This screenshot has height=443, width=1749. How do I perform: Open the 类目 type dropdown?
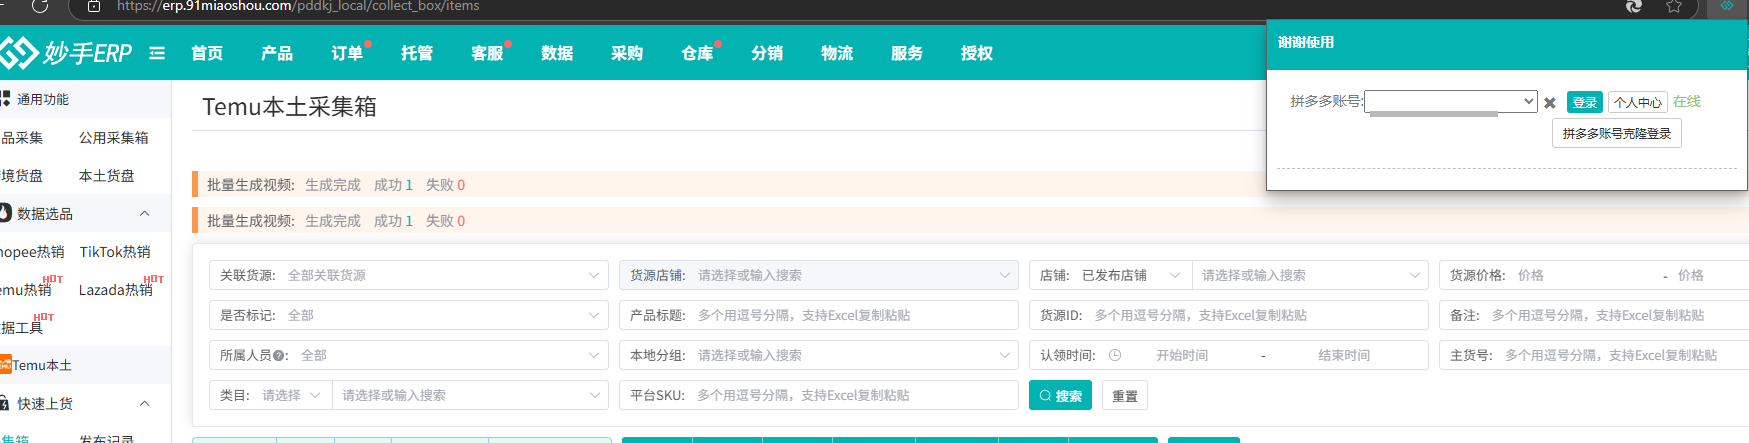292,395
